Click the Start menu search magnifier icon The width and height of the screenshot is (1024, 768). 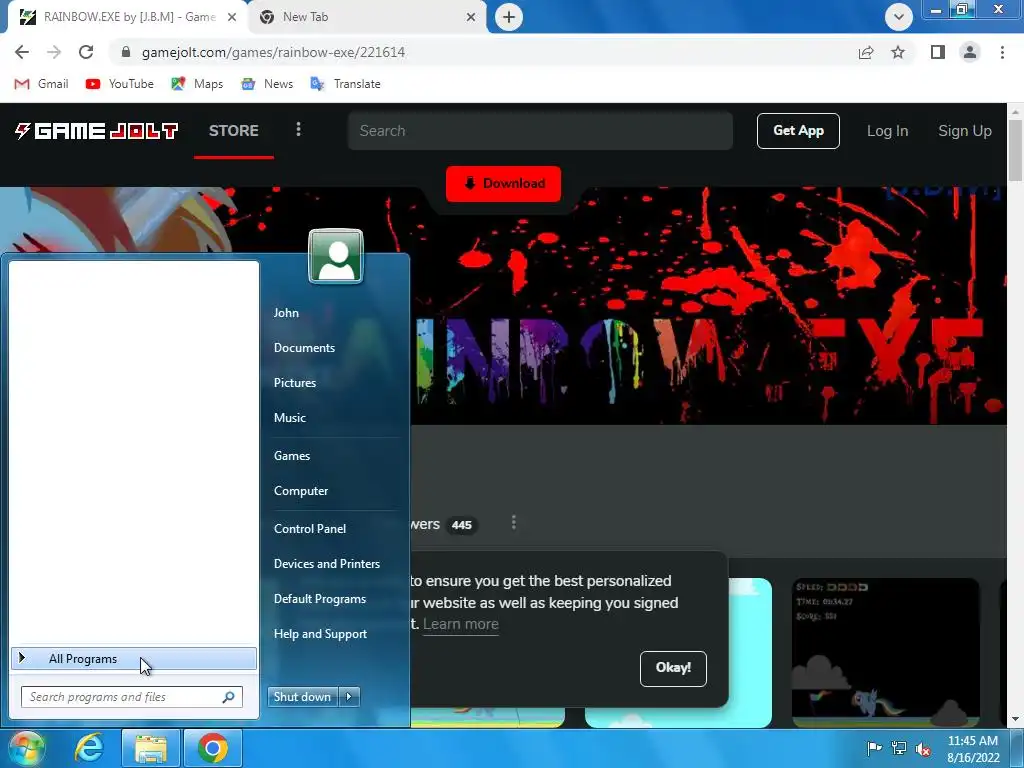point(228,697)
